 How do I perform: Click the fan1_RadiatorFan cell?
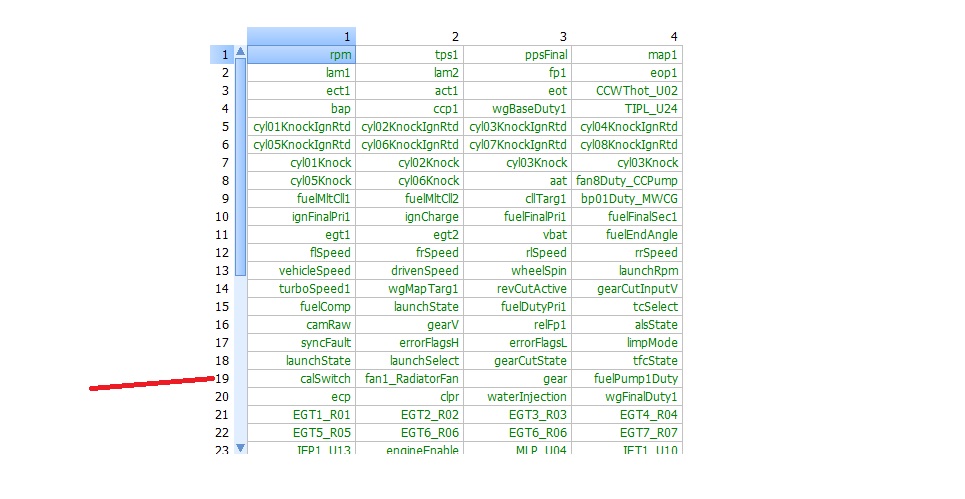(409, 379)
